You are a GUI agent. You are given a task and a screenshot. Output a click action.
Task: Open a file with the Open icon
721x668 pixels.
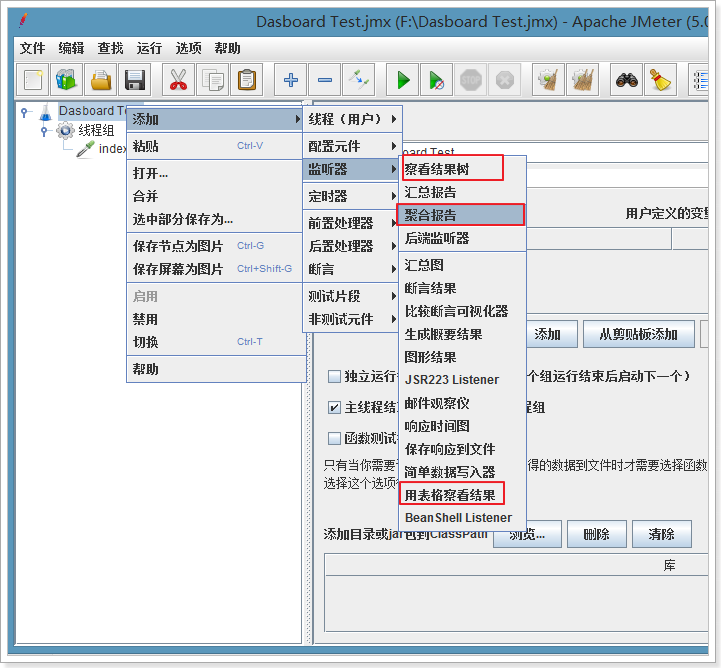(100, 79)
